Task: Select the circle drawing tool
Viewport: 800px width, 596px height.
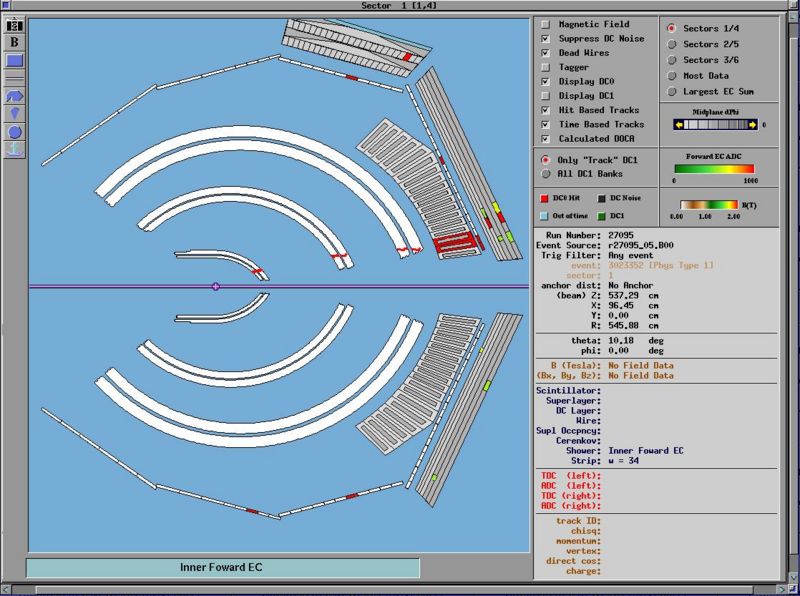Action: point(14,132)
